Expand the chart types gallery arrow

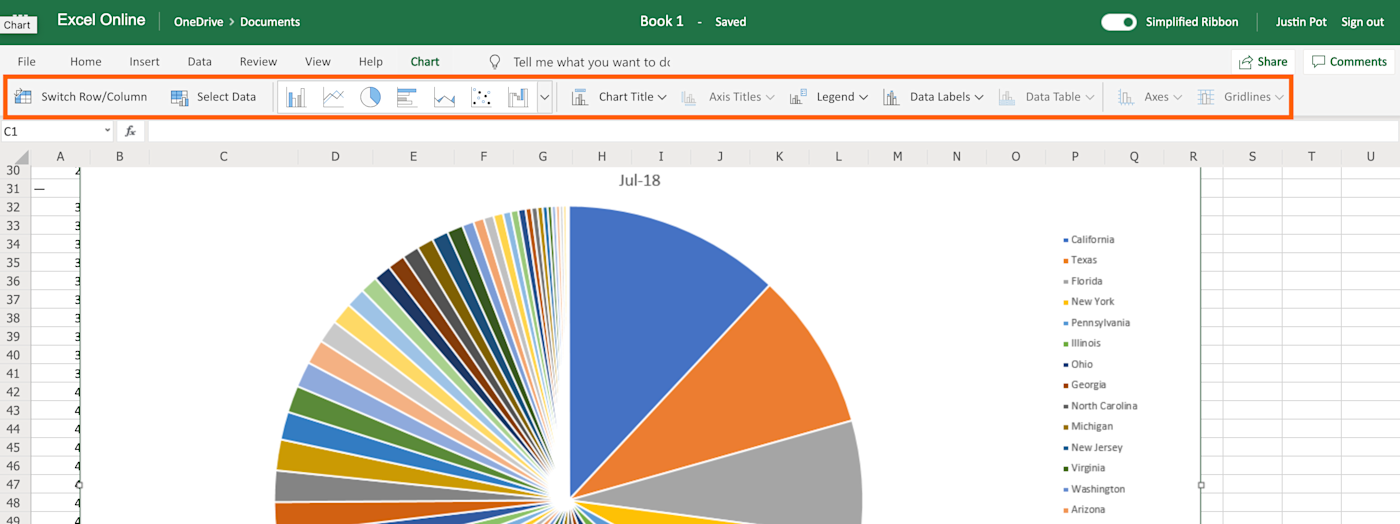click(545, 97)
